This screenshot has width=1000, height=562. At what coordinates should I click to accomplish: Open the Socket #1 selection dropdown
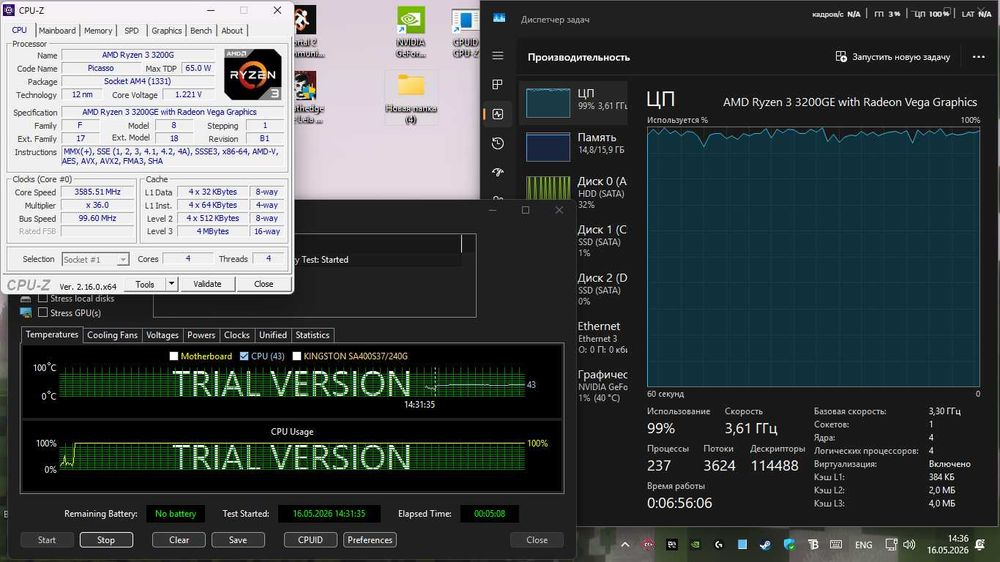tap(95, 260)
